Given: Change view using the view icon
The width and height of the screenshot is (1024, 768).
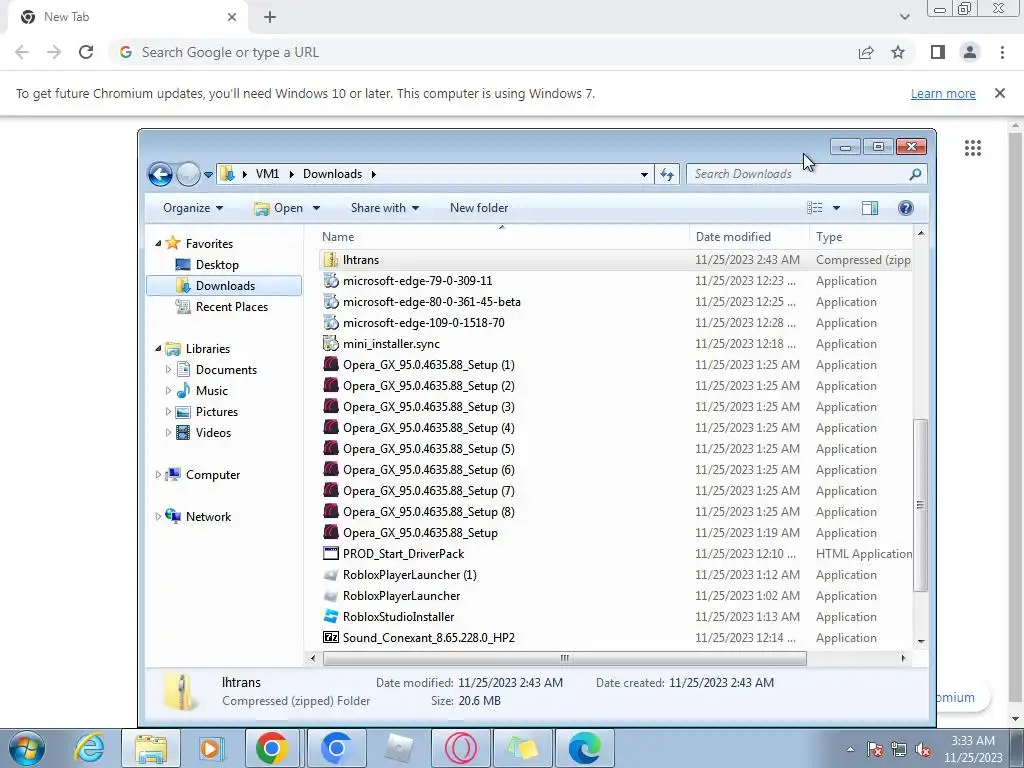Looking at the screenshot, I should click(x=814, y=208).
